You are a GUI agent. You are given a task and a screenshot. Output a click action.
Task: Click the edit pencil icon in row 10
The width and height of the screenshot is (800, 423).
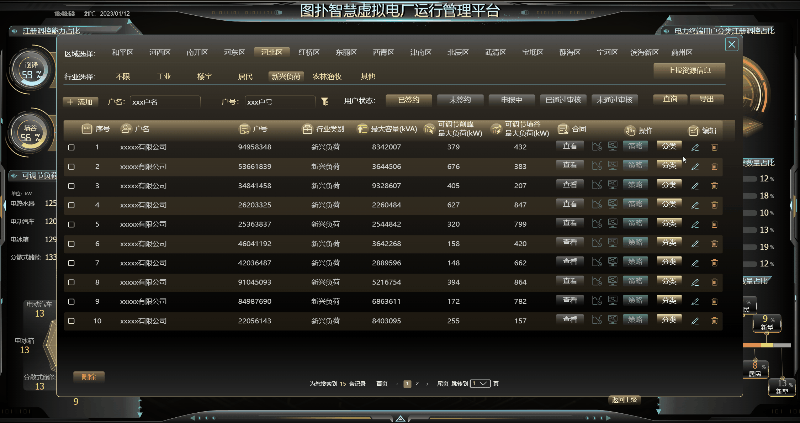[x=695, y=321]
